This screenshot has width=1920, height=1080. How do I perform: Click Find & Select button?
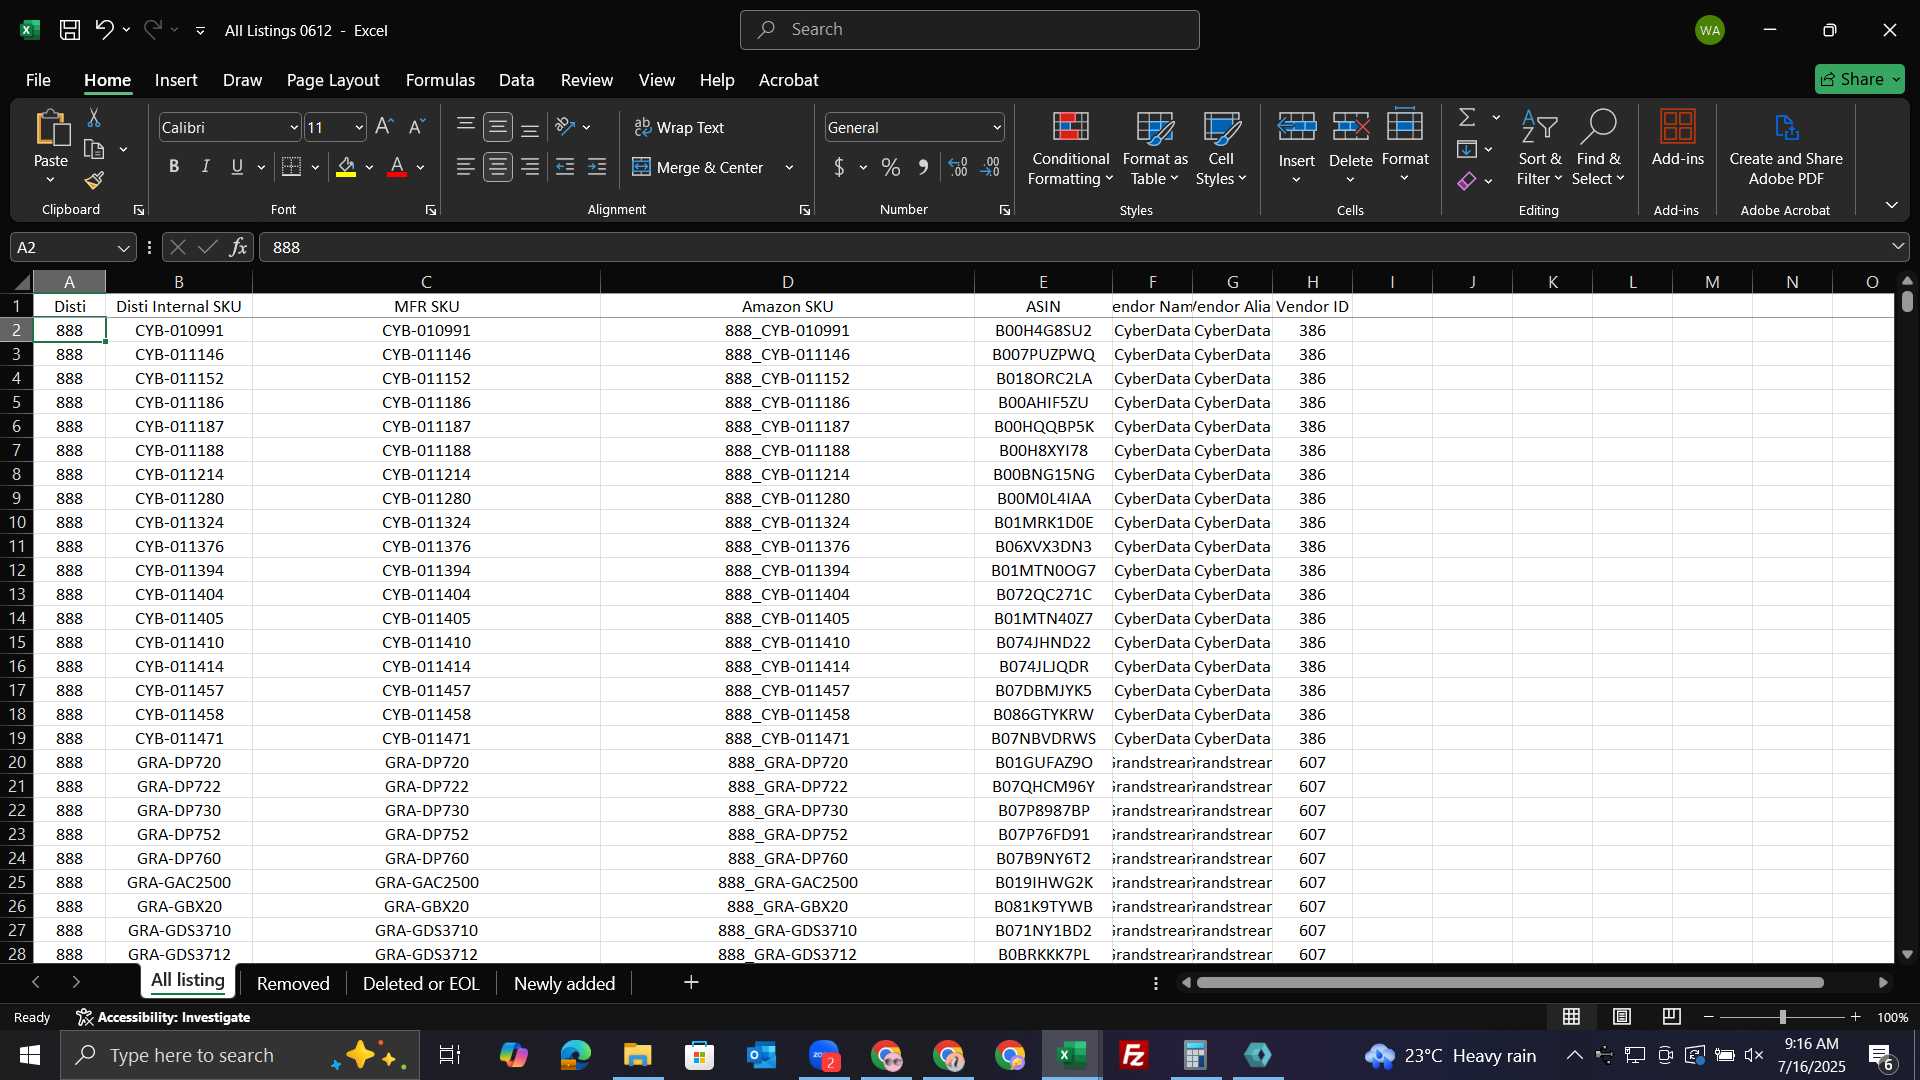coord(1597,148)
